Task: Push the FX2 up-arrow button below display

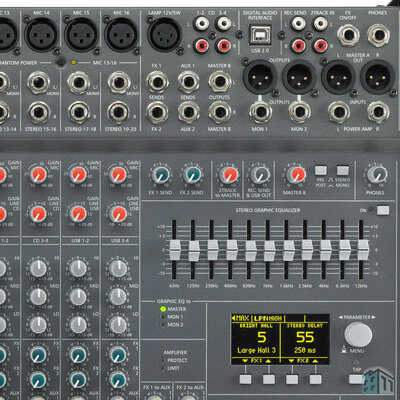Action: tap(315, 379)
